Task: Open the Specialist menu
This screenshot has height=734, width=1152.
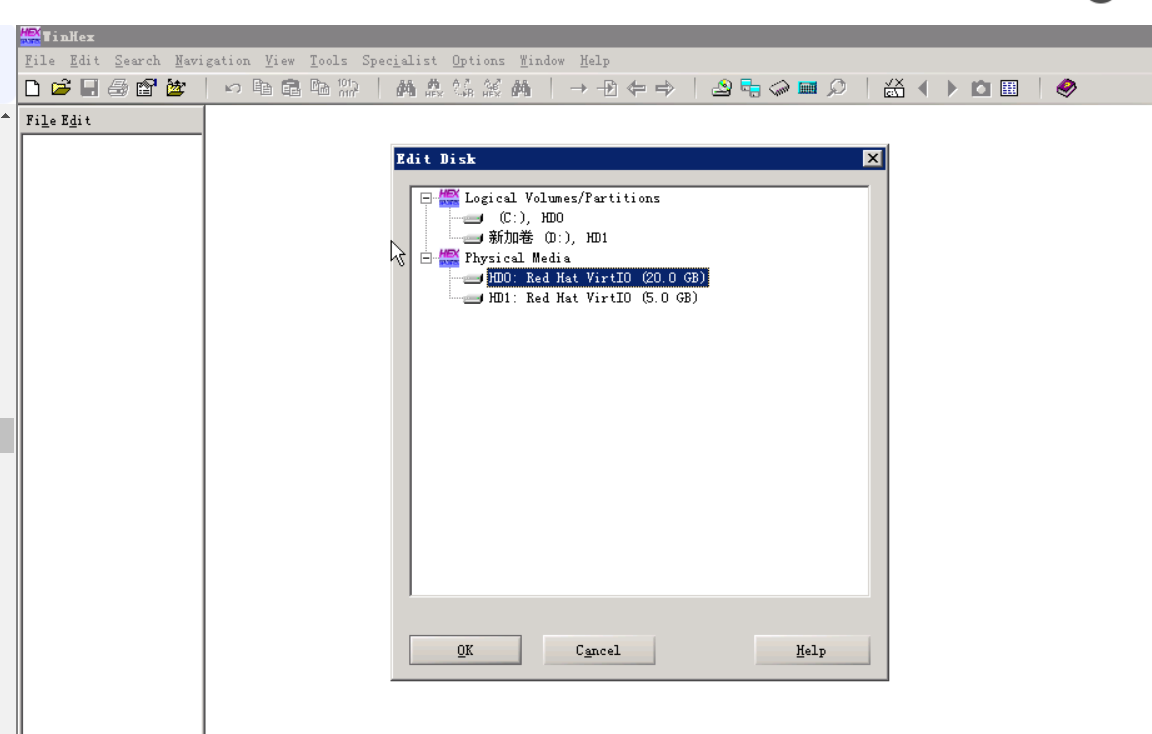Action: coord(399,61)
